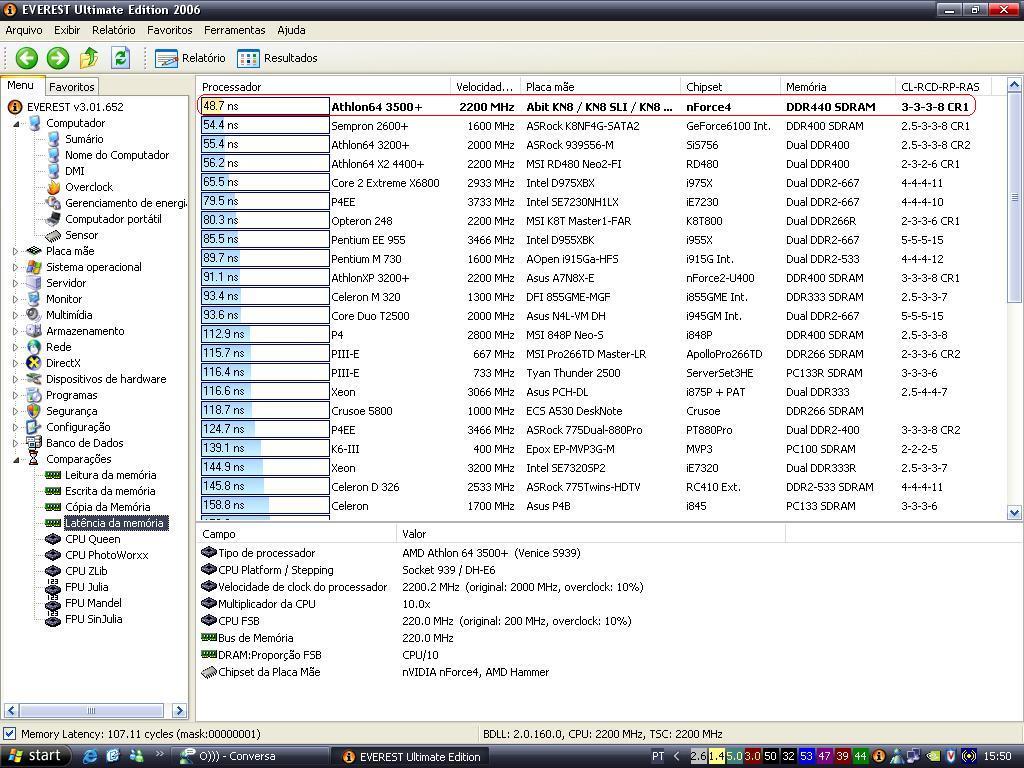
Task: Select Gerenciamento de energia tree item
Action: click(125, 203)
